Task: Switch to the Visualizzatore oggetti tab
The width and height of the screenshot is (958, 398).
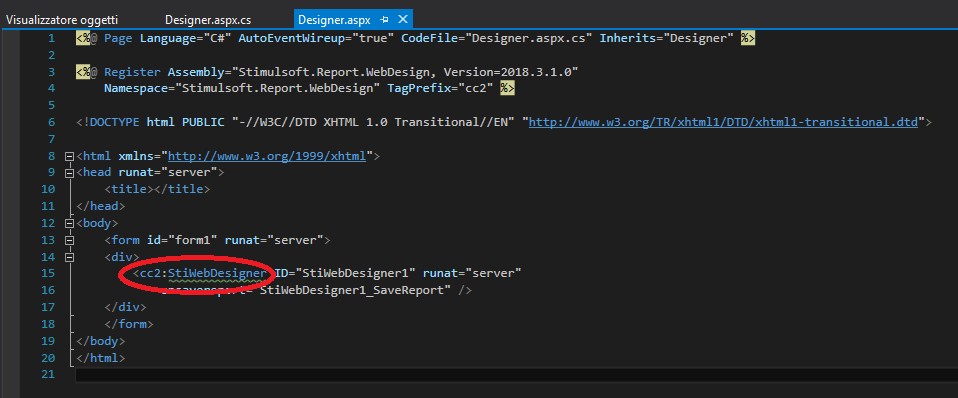Action: tap(62, 20)
